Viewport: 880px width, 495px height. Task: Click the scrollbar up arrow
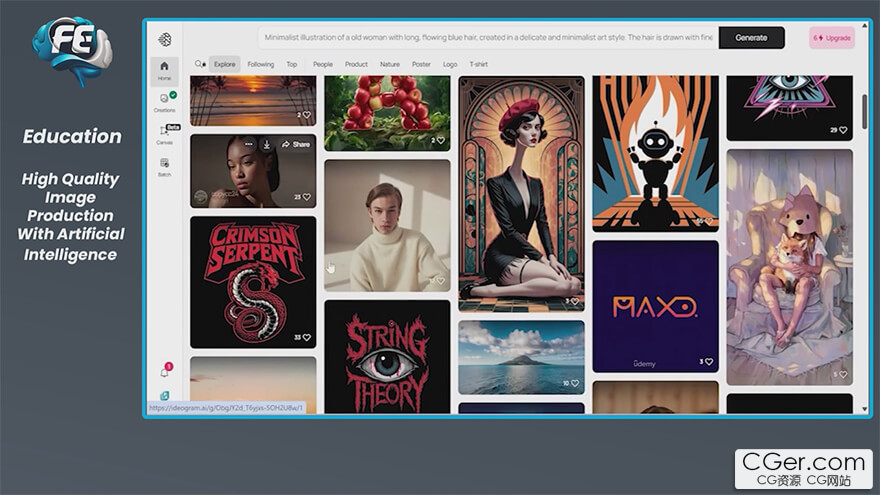click(864, 25)
